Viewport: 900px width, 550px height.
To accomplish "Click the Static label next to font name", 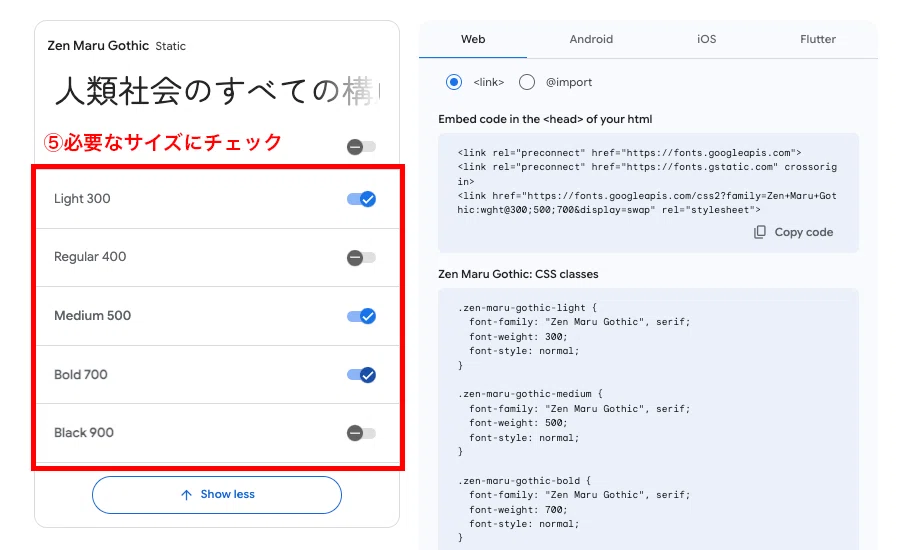I will pyautogui.click(x=170, y=46).
